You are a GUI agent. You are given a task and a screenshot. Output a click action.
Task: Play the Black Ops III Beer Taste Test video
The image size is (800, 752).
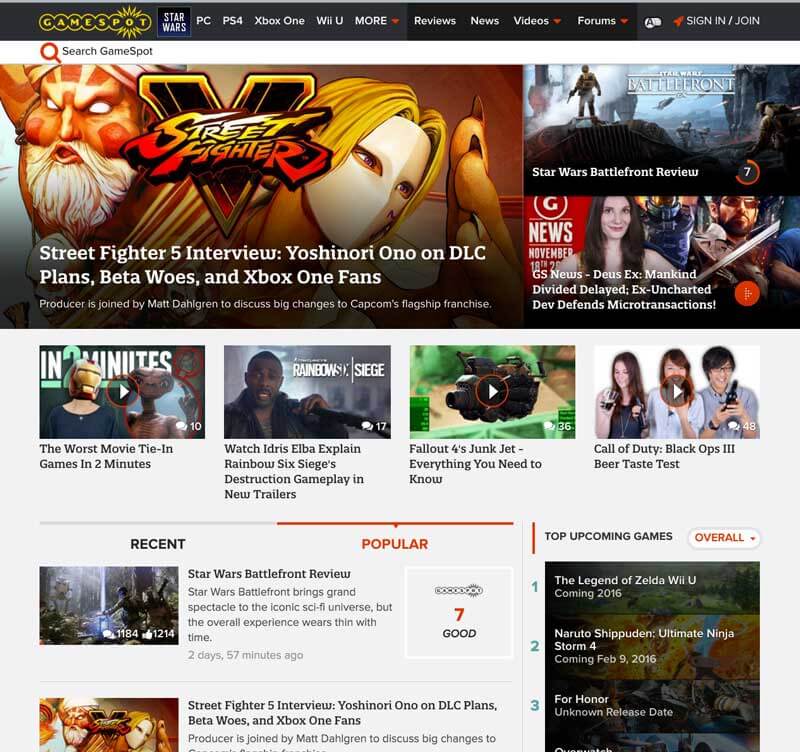pos(678,390)
